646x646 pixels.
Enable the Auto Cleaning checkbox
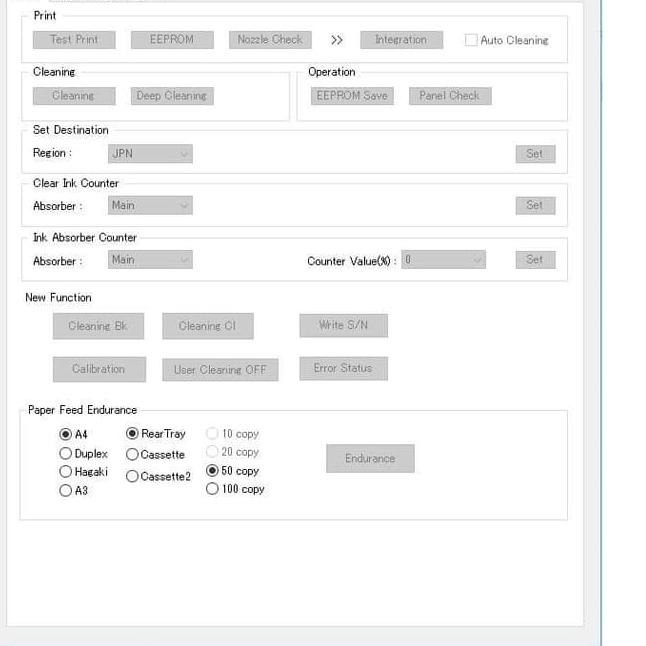tap(472, 41)
